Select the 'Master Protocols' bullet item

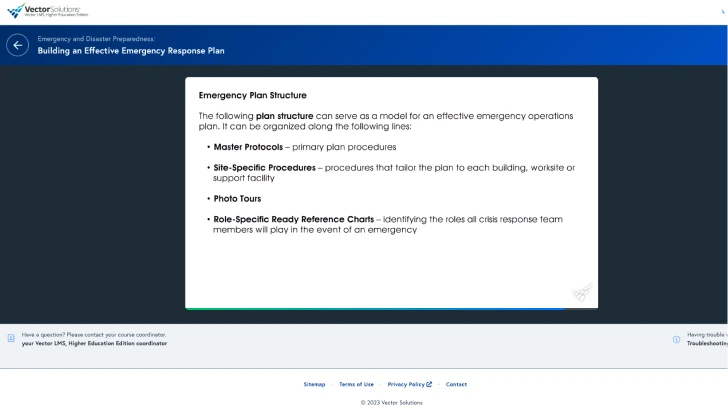248,147
